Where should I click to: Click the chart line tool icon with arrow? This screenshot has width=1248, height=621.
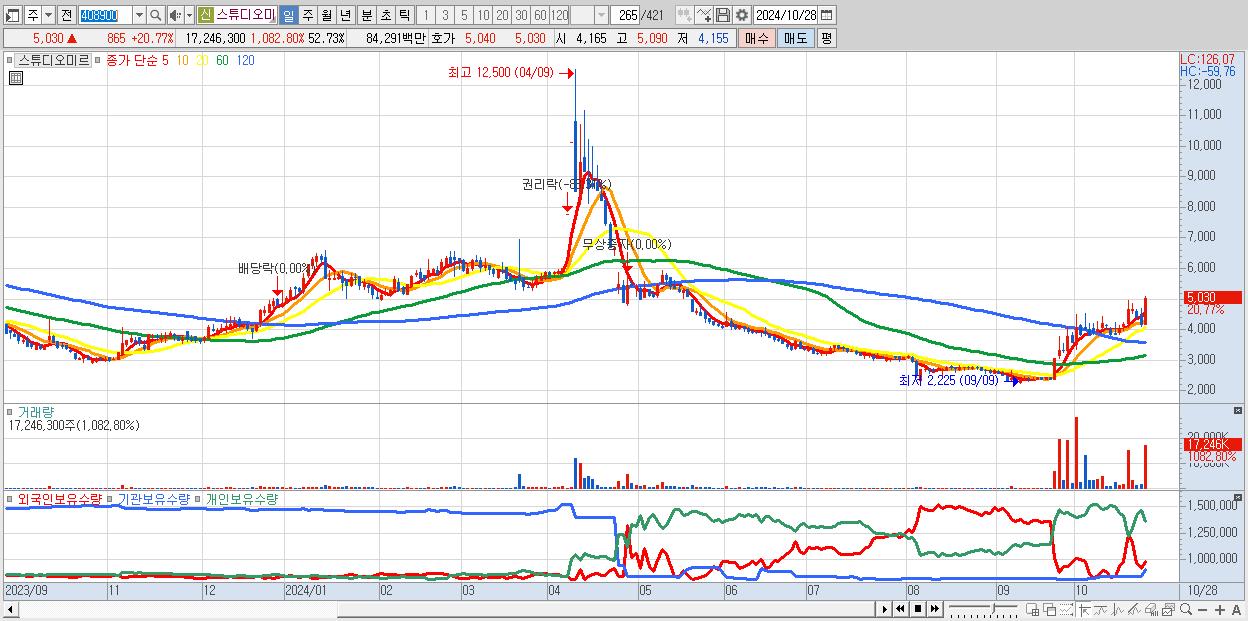pos(704,15)
